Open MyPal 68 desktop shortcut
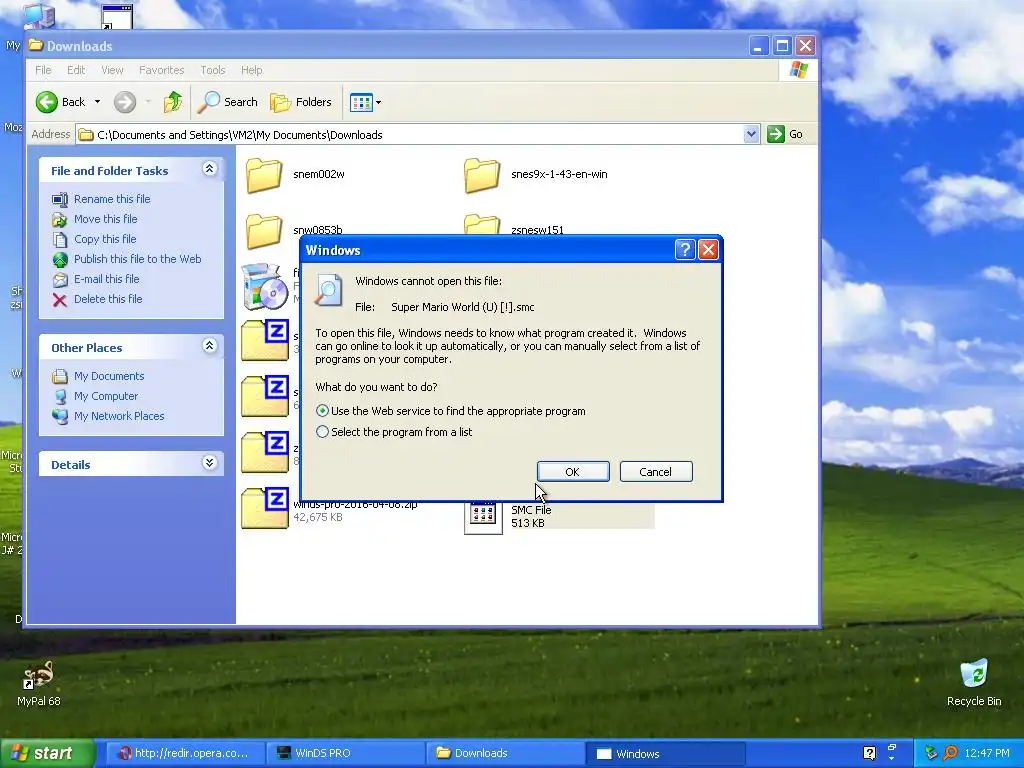The image size is (1024, 768). click(38, 684)
